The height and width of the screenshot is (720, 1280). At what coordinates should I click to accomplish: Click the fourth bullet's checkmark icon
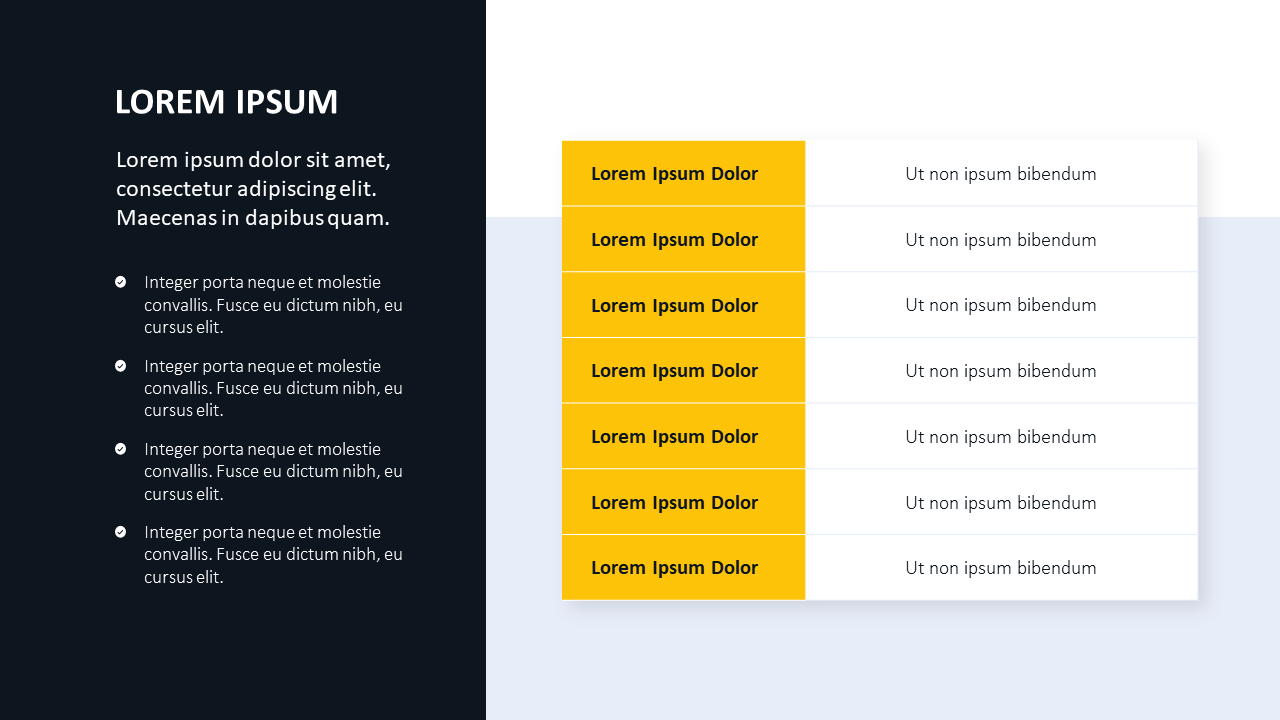point(121,532)
